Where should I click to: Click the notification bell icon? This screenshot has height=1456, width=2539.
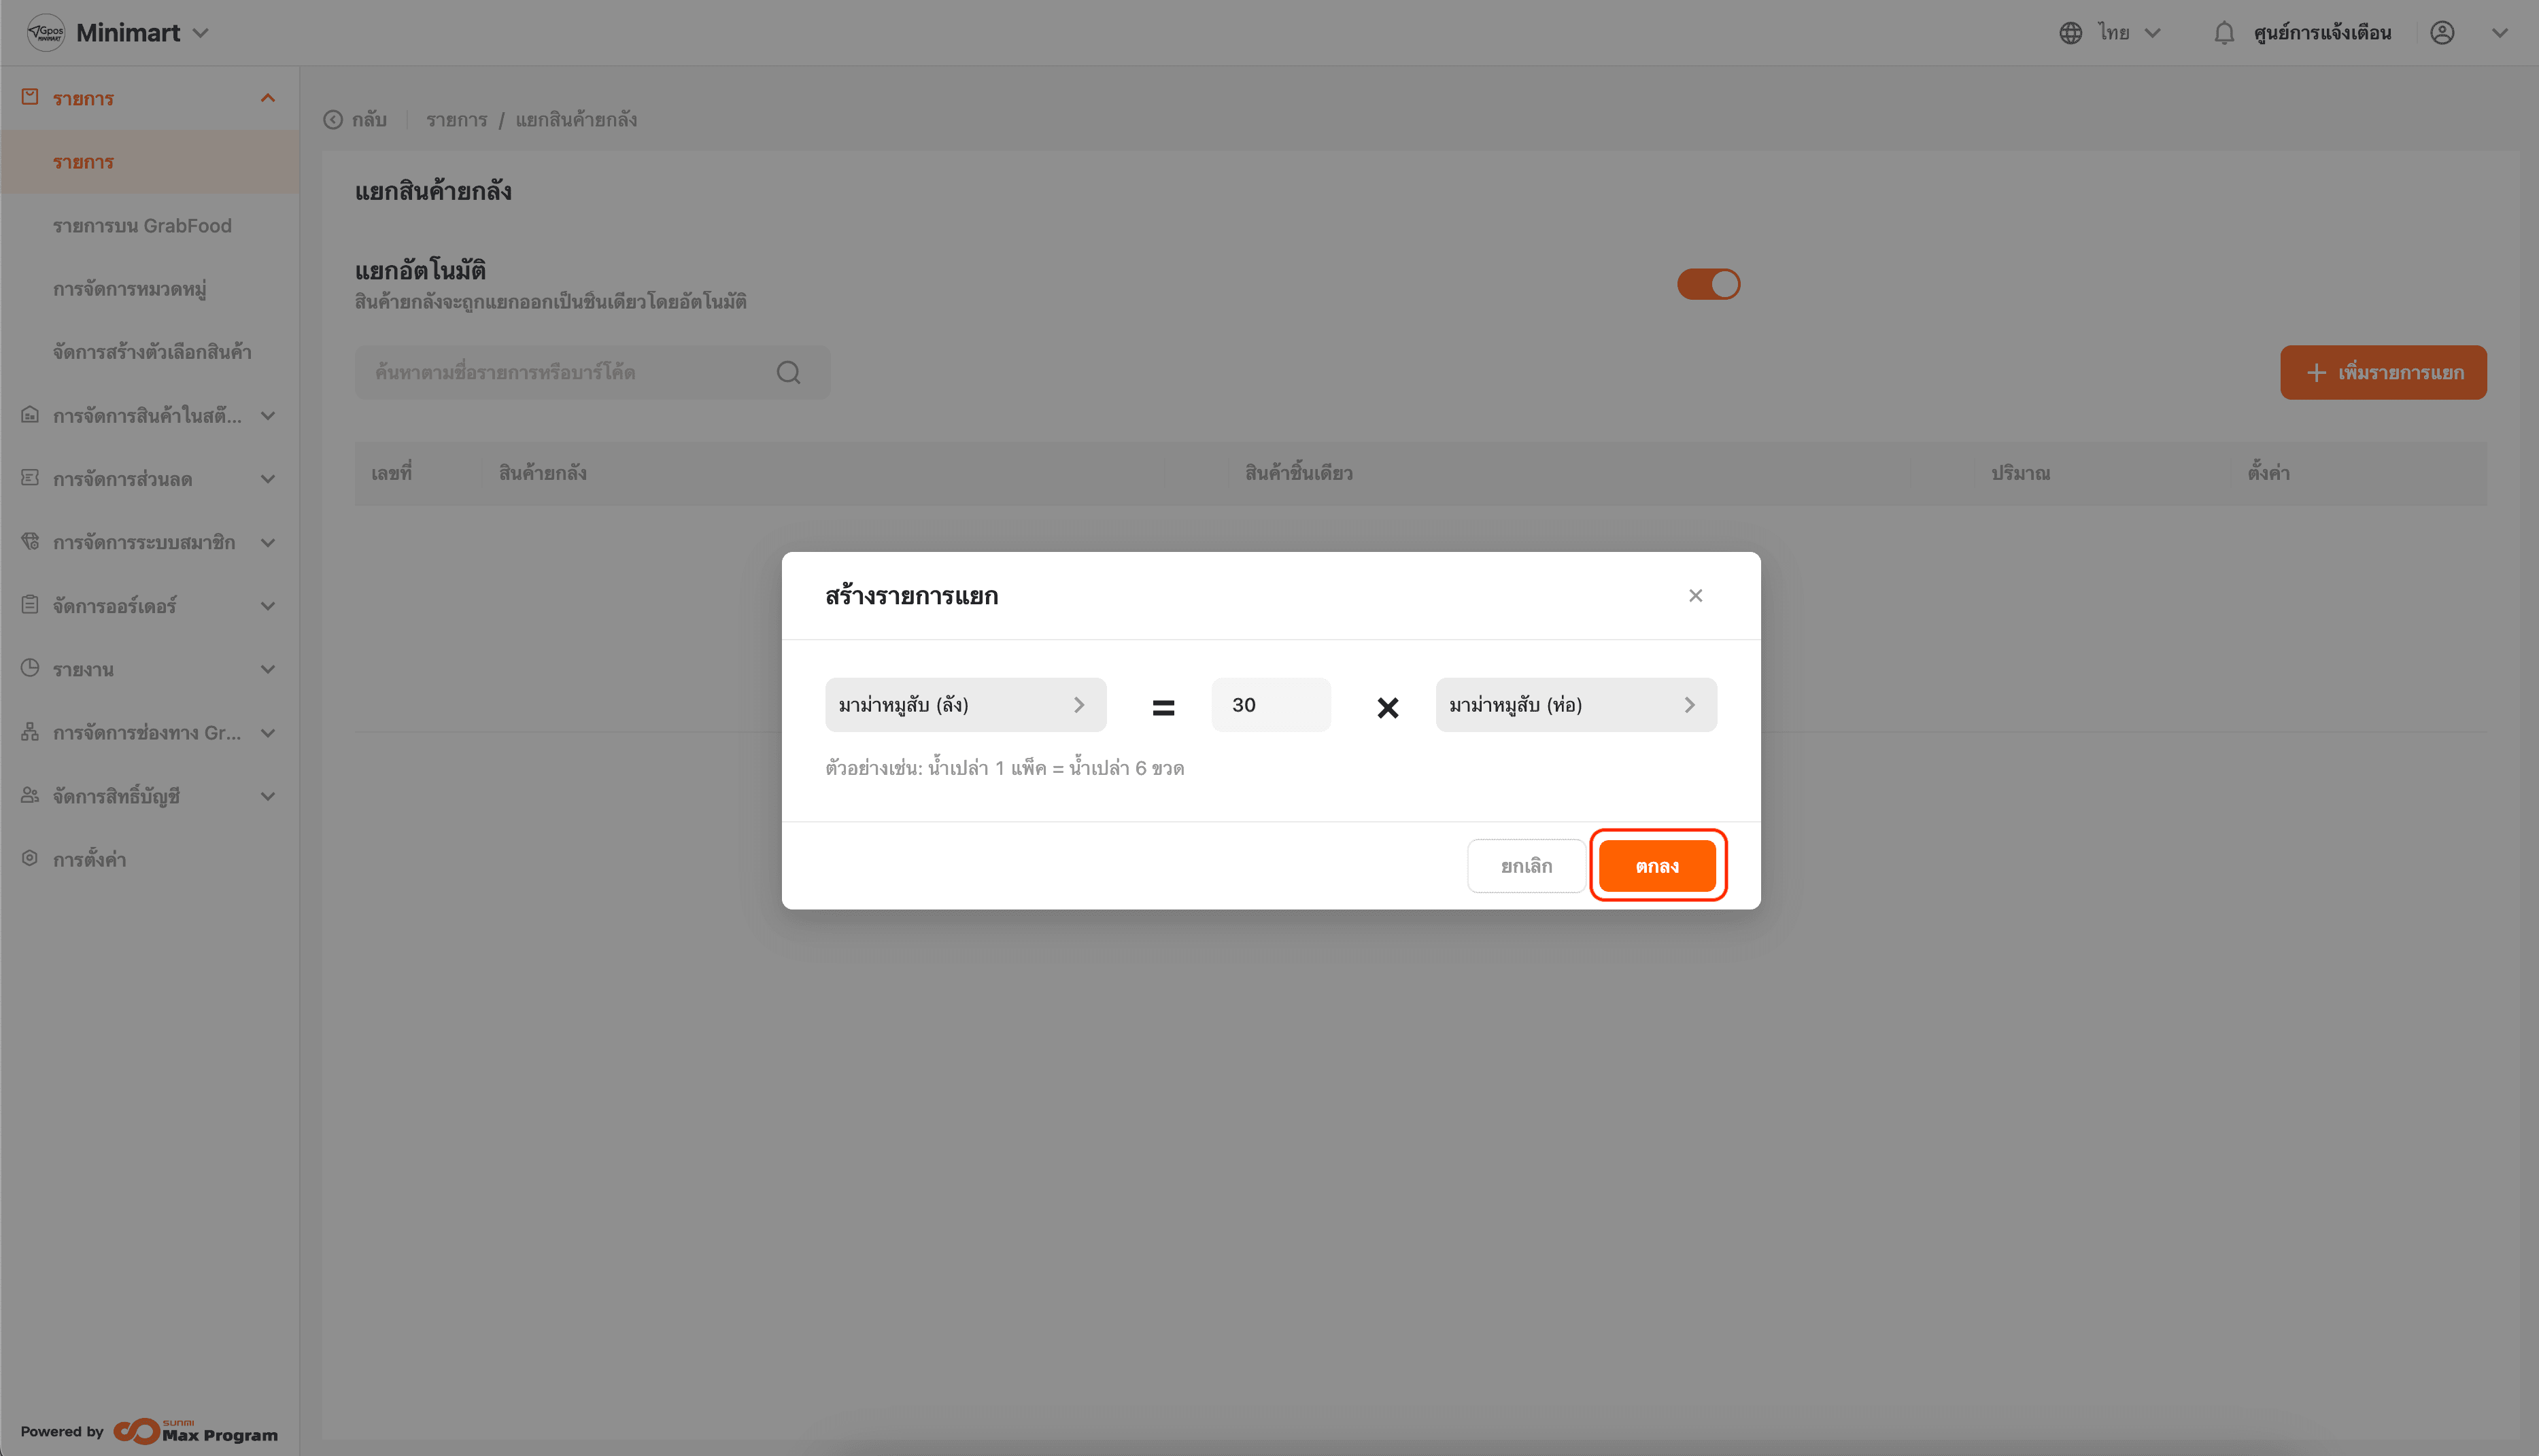click(2223, 33)
